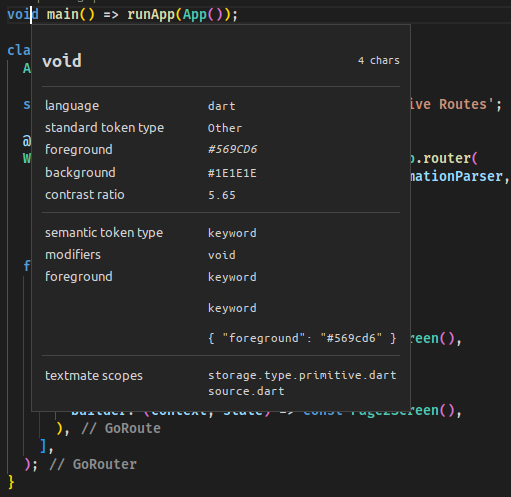This screenshot has height=497, width=511.
Task: Click the 'modifiers' row label
Action: click(73, 255)
